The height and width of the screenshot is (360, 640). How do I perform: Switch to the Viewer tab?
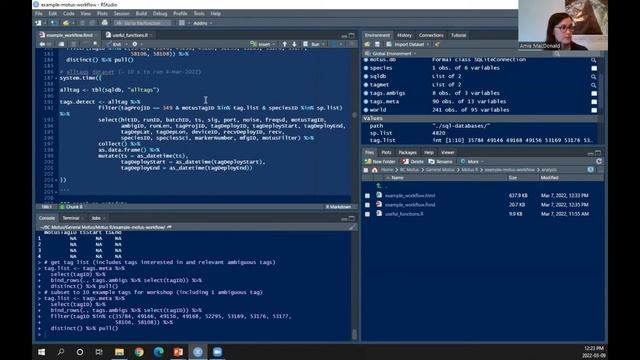(x=447, y=152)
